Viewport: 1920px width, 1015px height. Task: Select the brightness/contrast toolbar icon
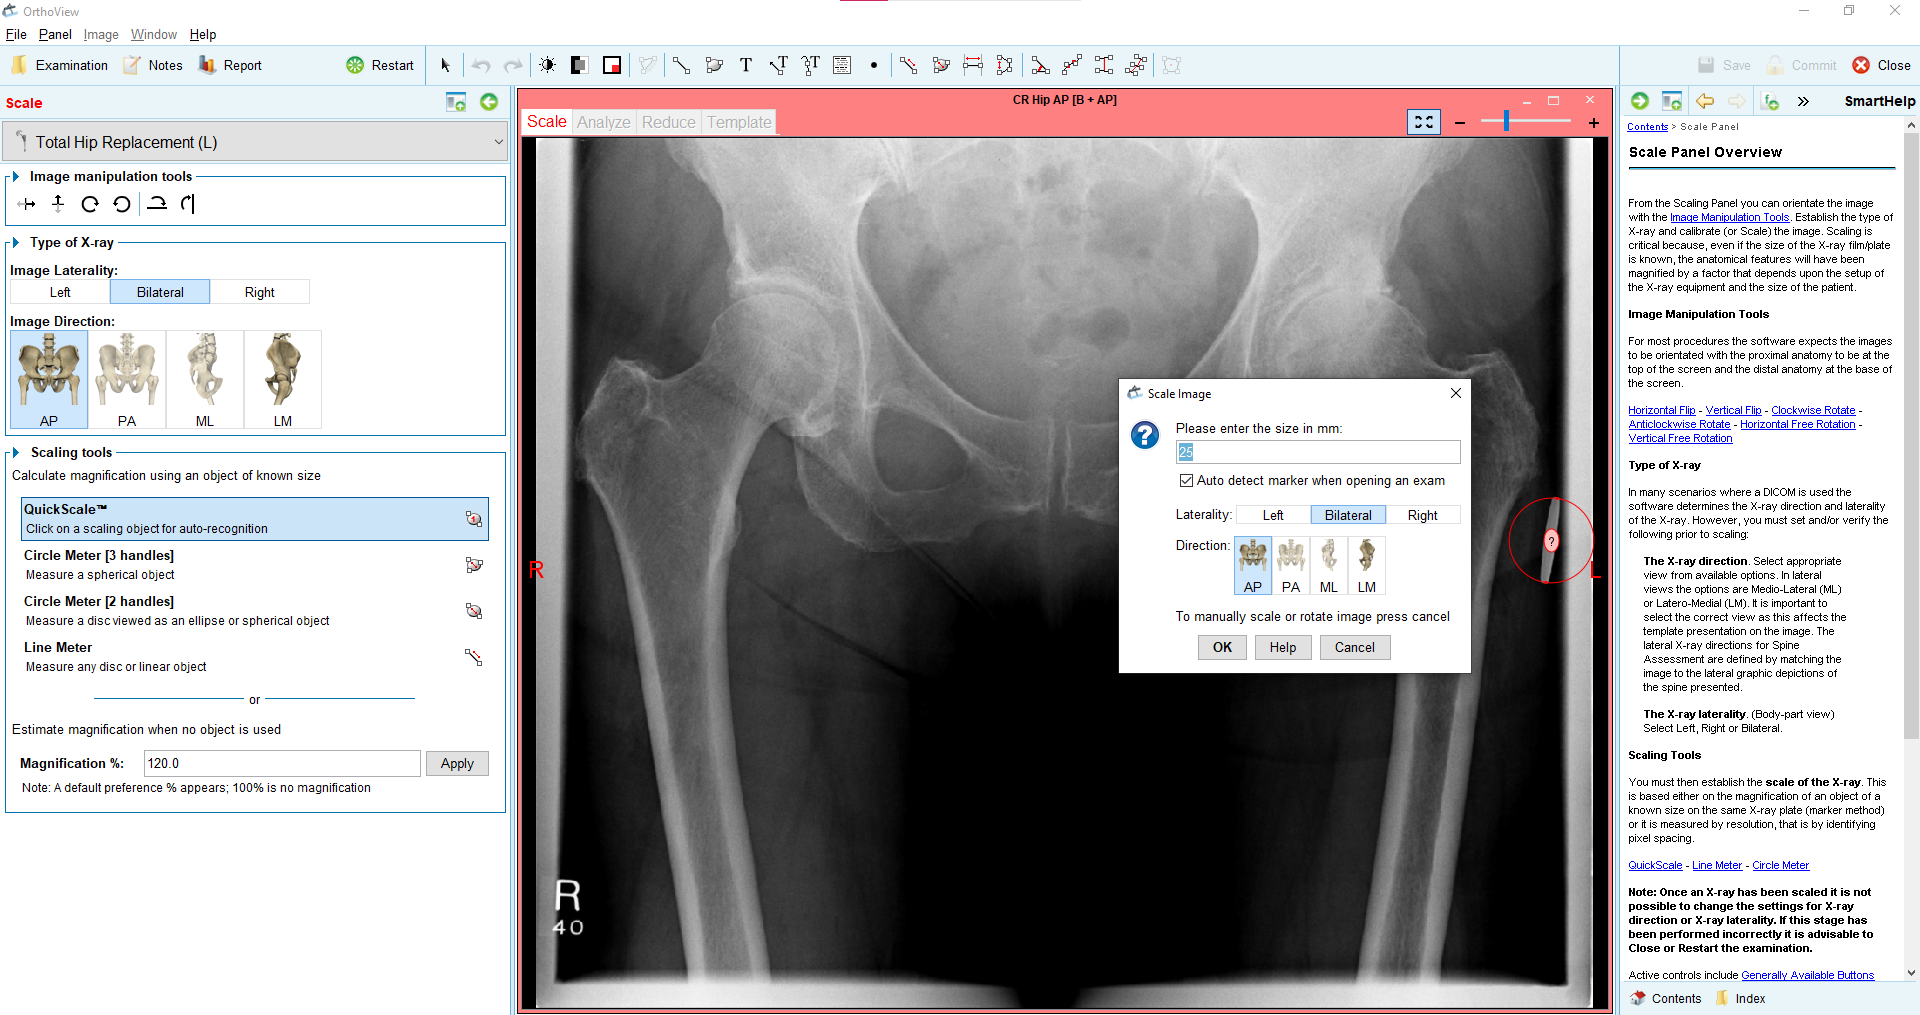pos(547,66)
